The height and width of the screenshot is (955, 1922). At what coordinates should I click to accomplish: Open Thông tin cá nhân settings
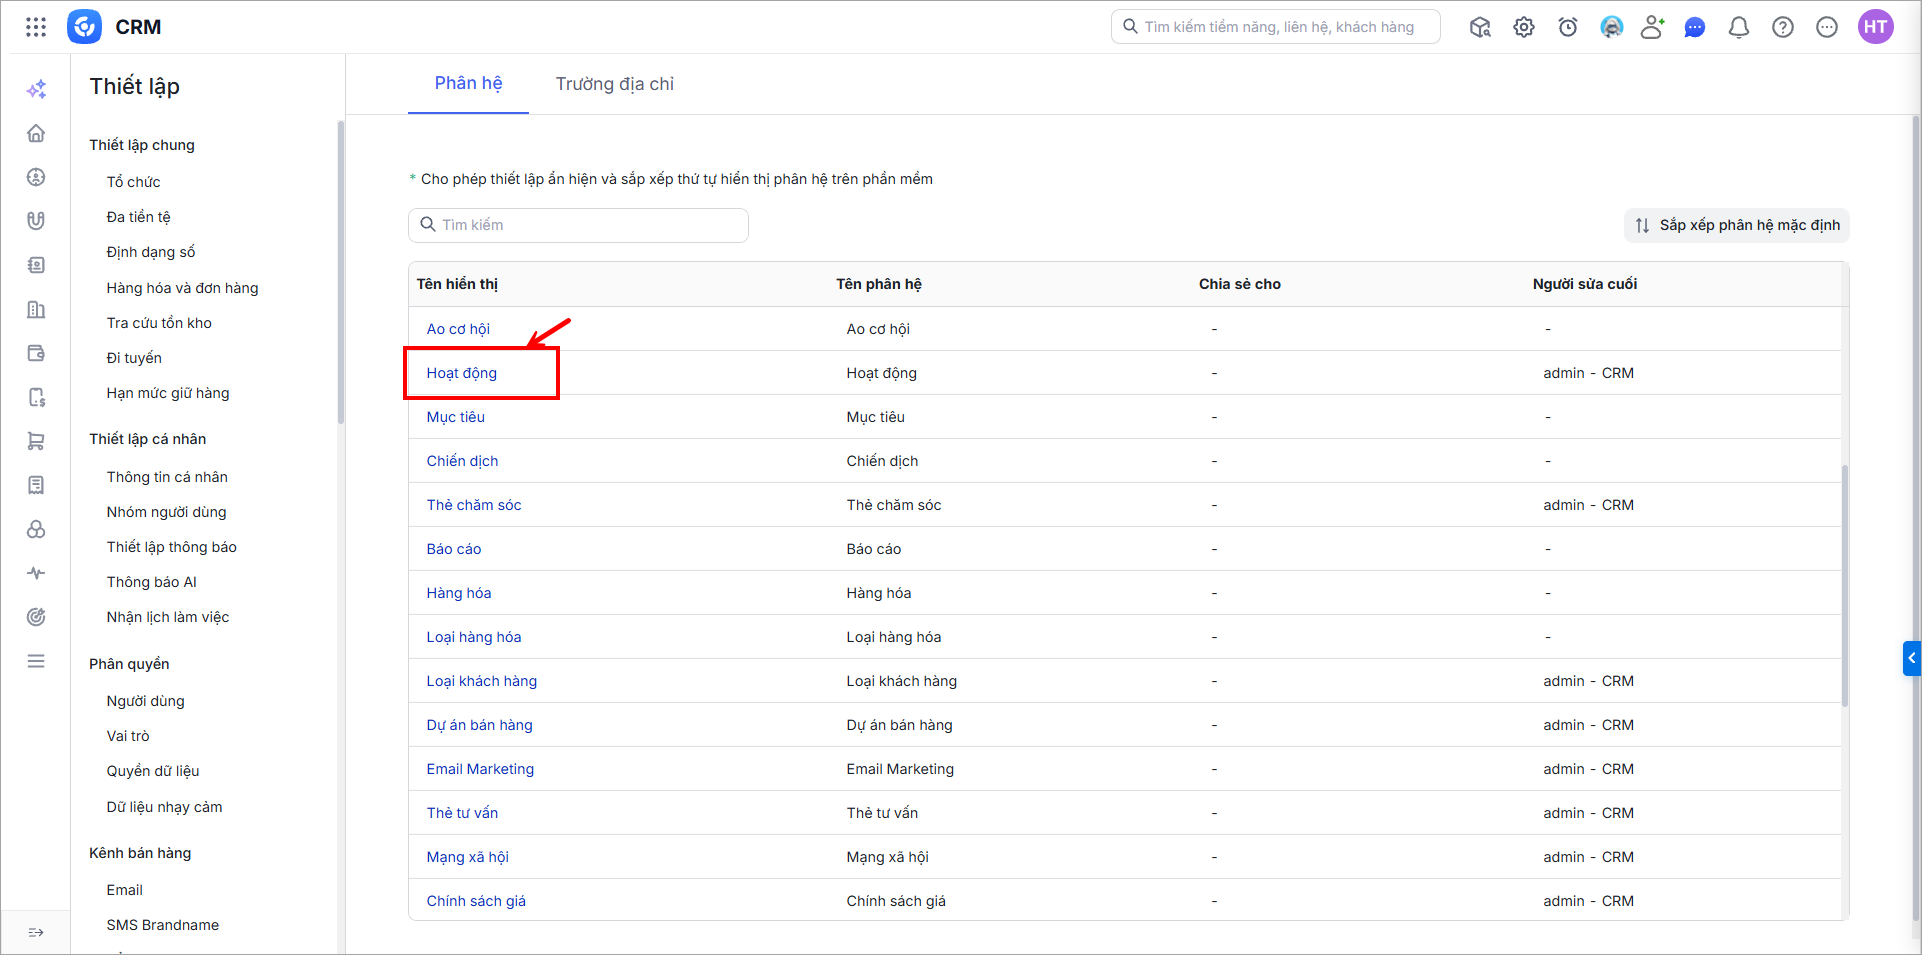click(x=167, y=477)
